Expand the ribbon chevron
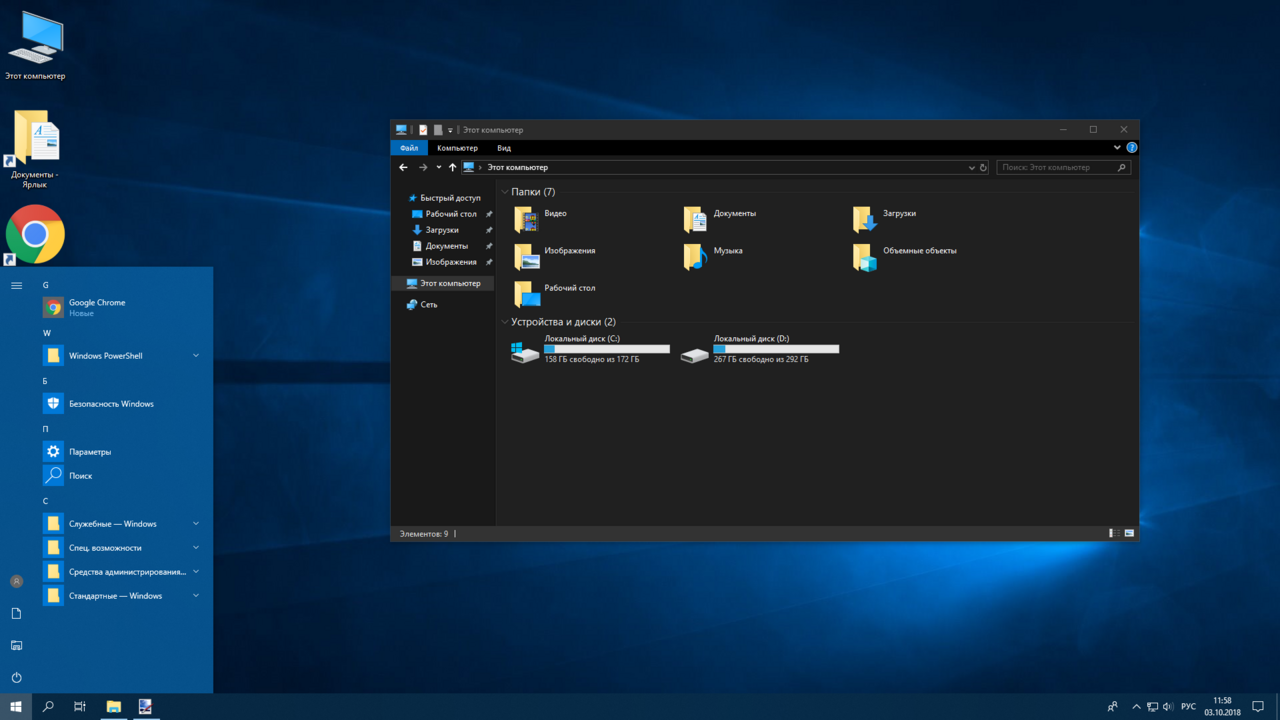 pos(1117,147)
